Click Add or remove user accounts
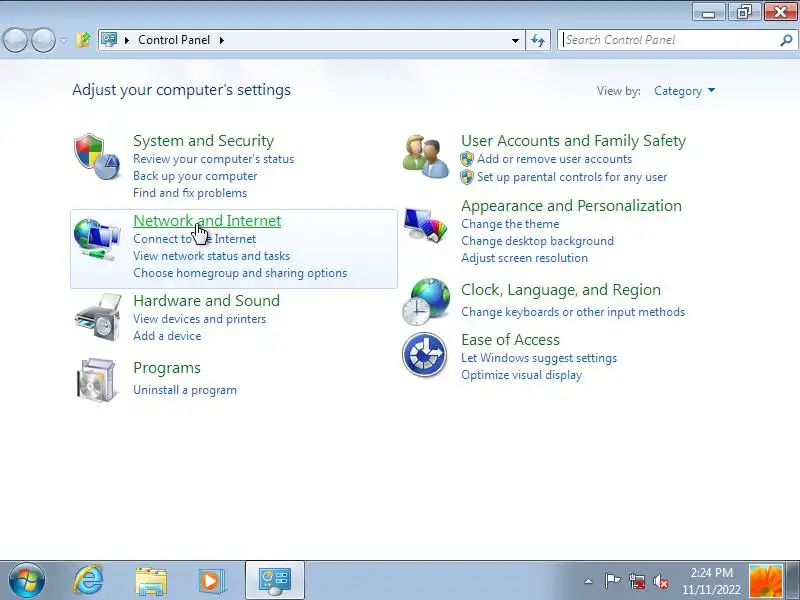Screen dimensions: 800x600 pyautogui.click(x=555, y=159)
